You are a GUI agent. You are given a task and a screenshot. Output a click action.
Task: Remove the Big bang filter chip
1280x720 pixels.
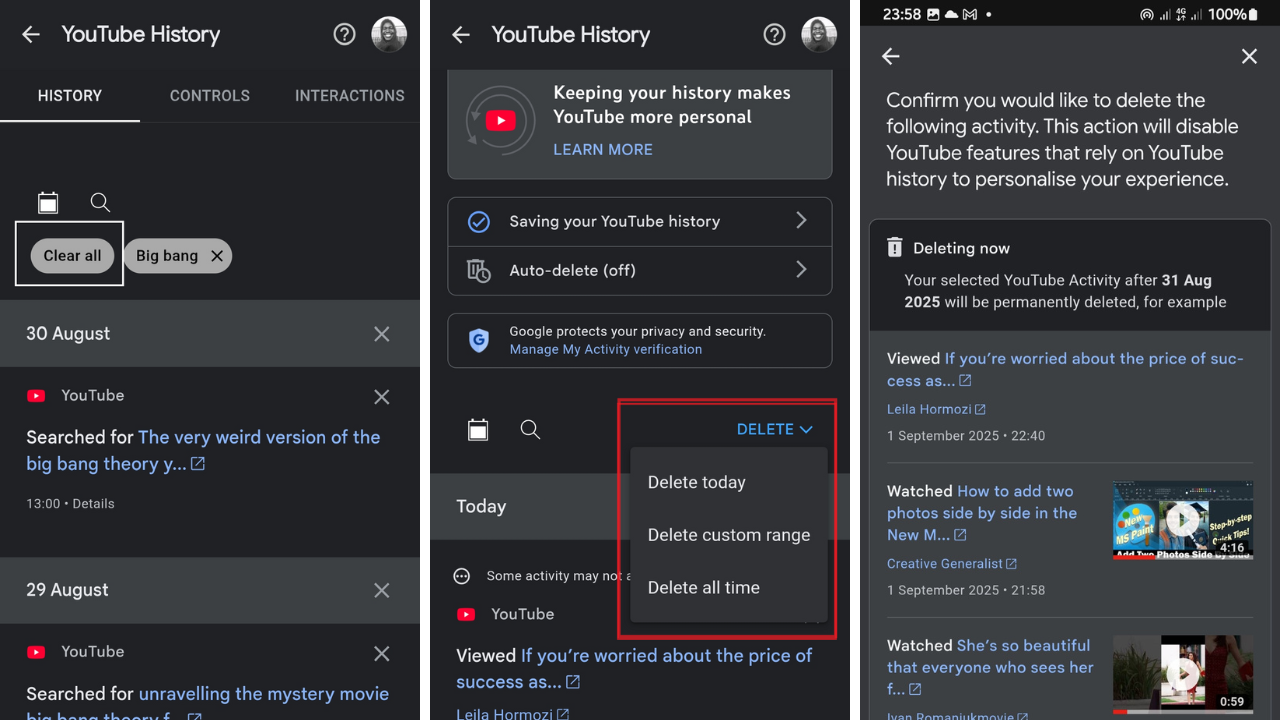point(217,255)
